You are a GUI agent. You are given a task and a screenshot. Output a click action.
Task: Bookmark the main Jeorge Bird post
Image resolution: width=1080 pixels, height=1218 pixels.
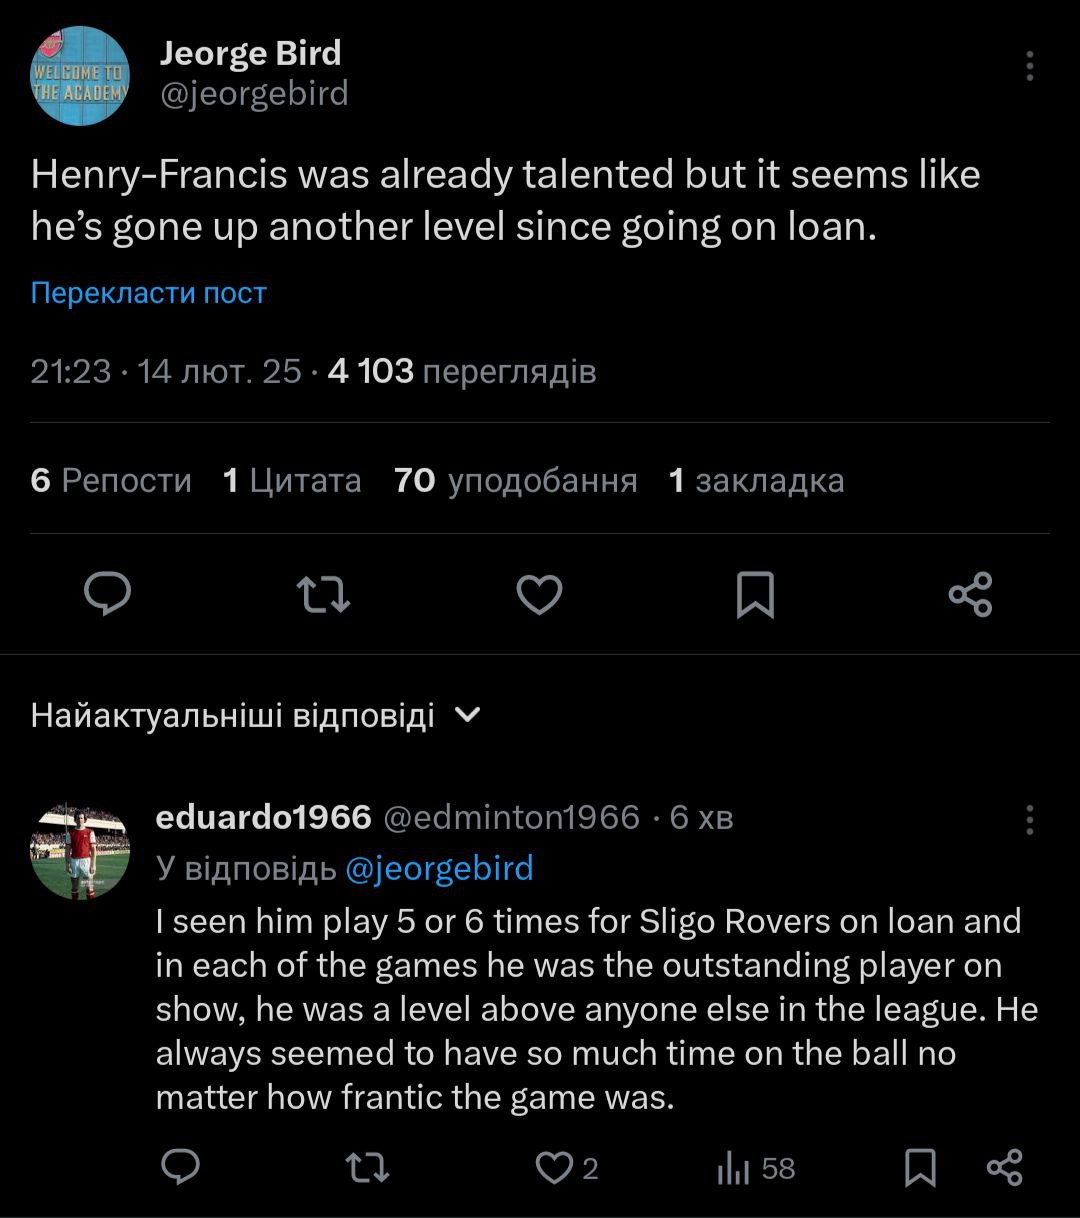pos(755,594)
